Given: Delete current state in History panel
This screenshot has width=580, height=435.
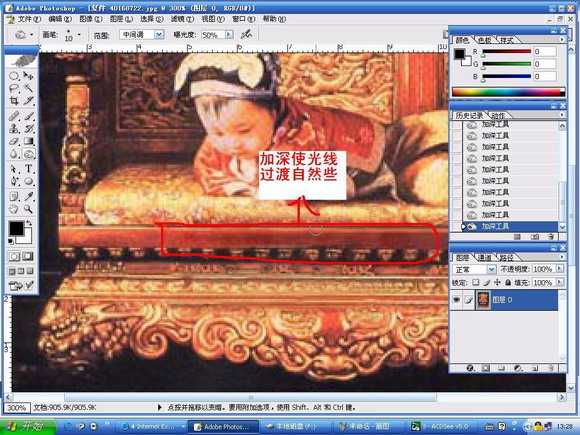Looking at the screenshot, I should point(551,237).
